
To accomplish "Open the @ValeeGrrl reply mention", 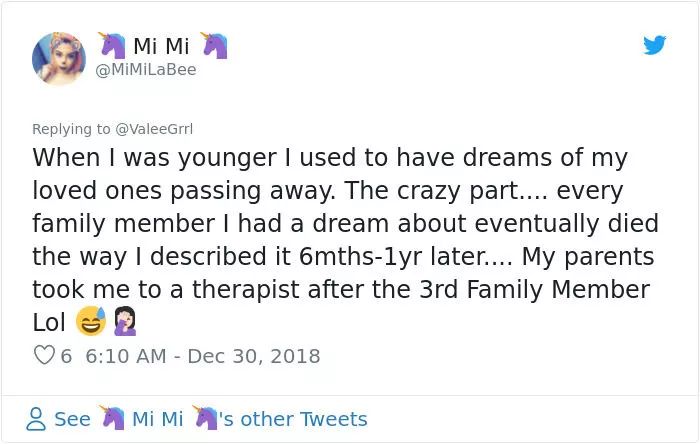I will coord(154,129).
